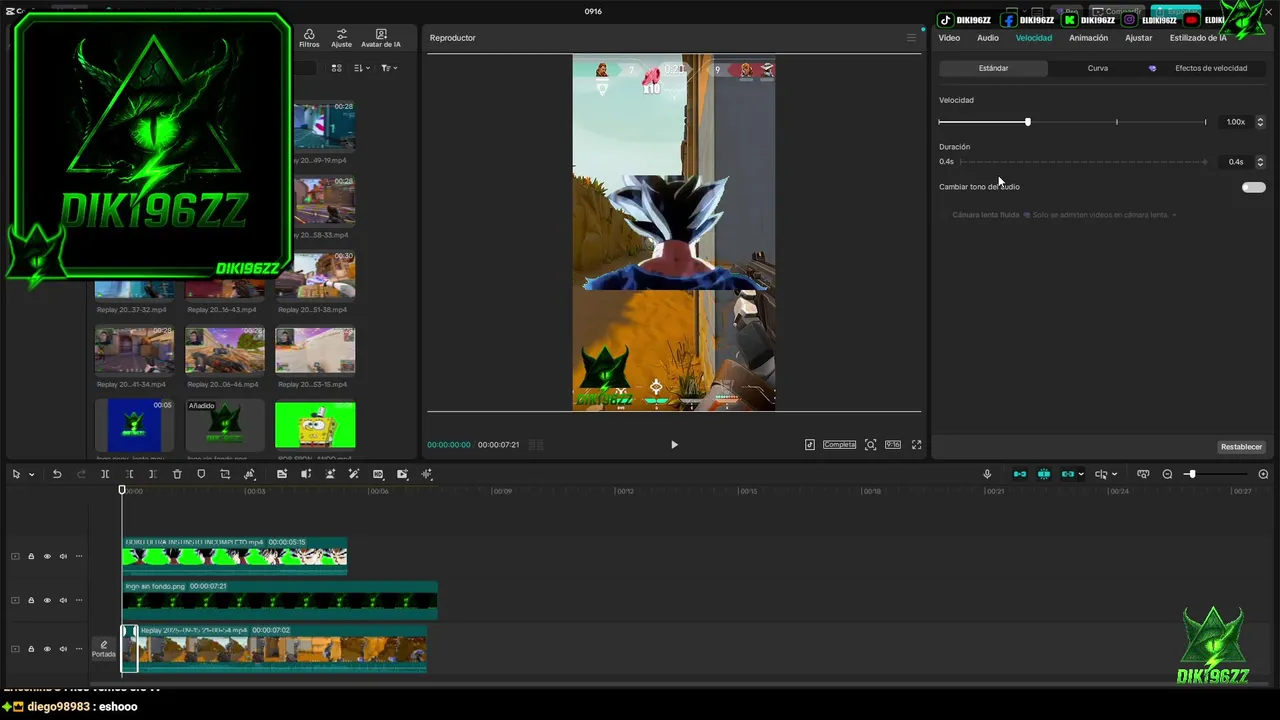Viewport: 1280px width, 720px height.
Task: Click the Duración stepper arrows
Action: [x=1260, y=162]
